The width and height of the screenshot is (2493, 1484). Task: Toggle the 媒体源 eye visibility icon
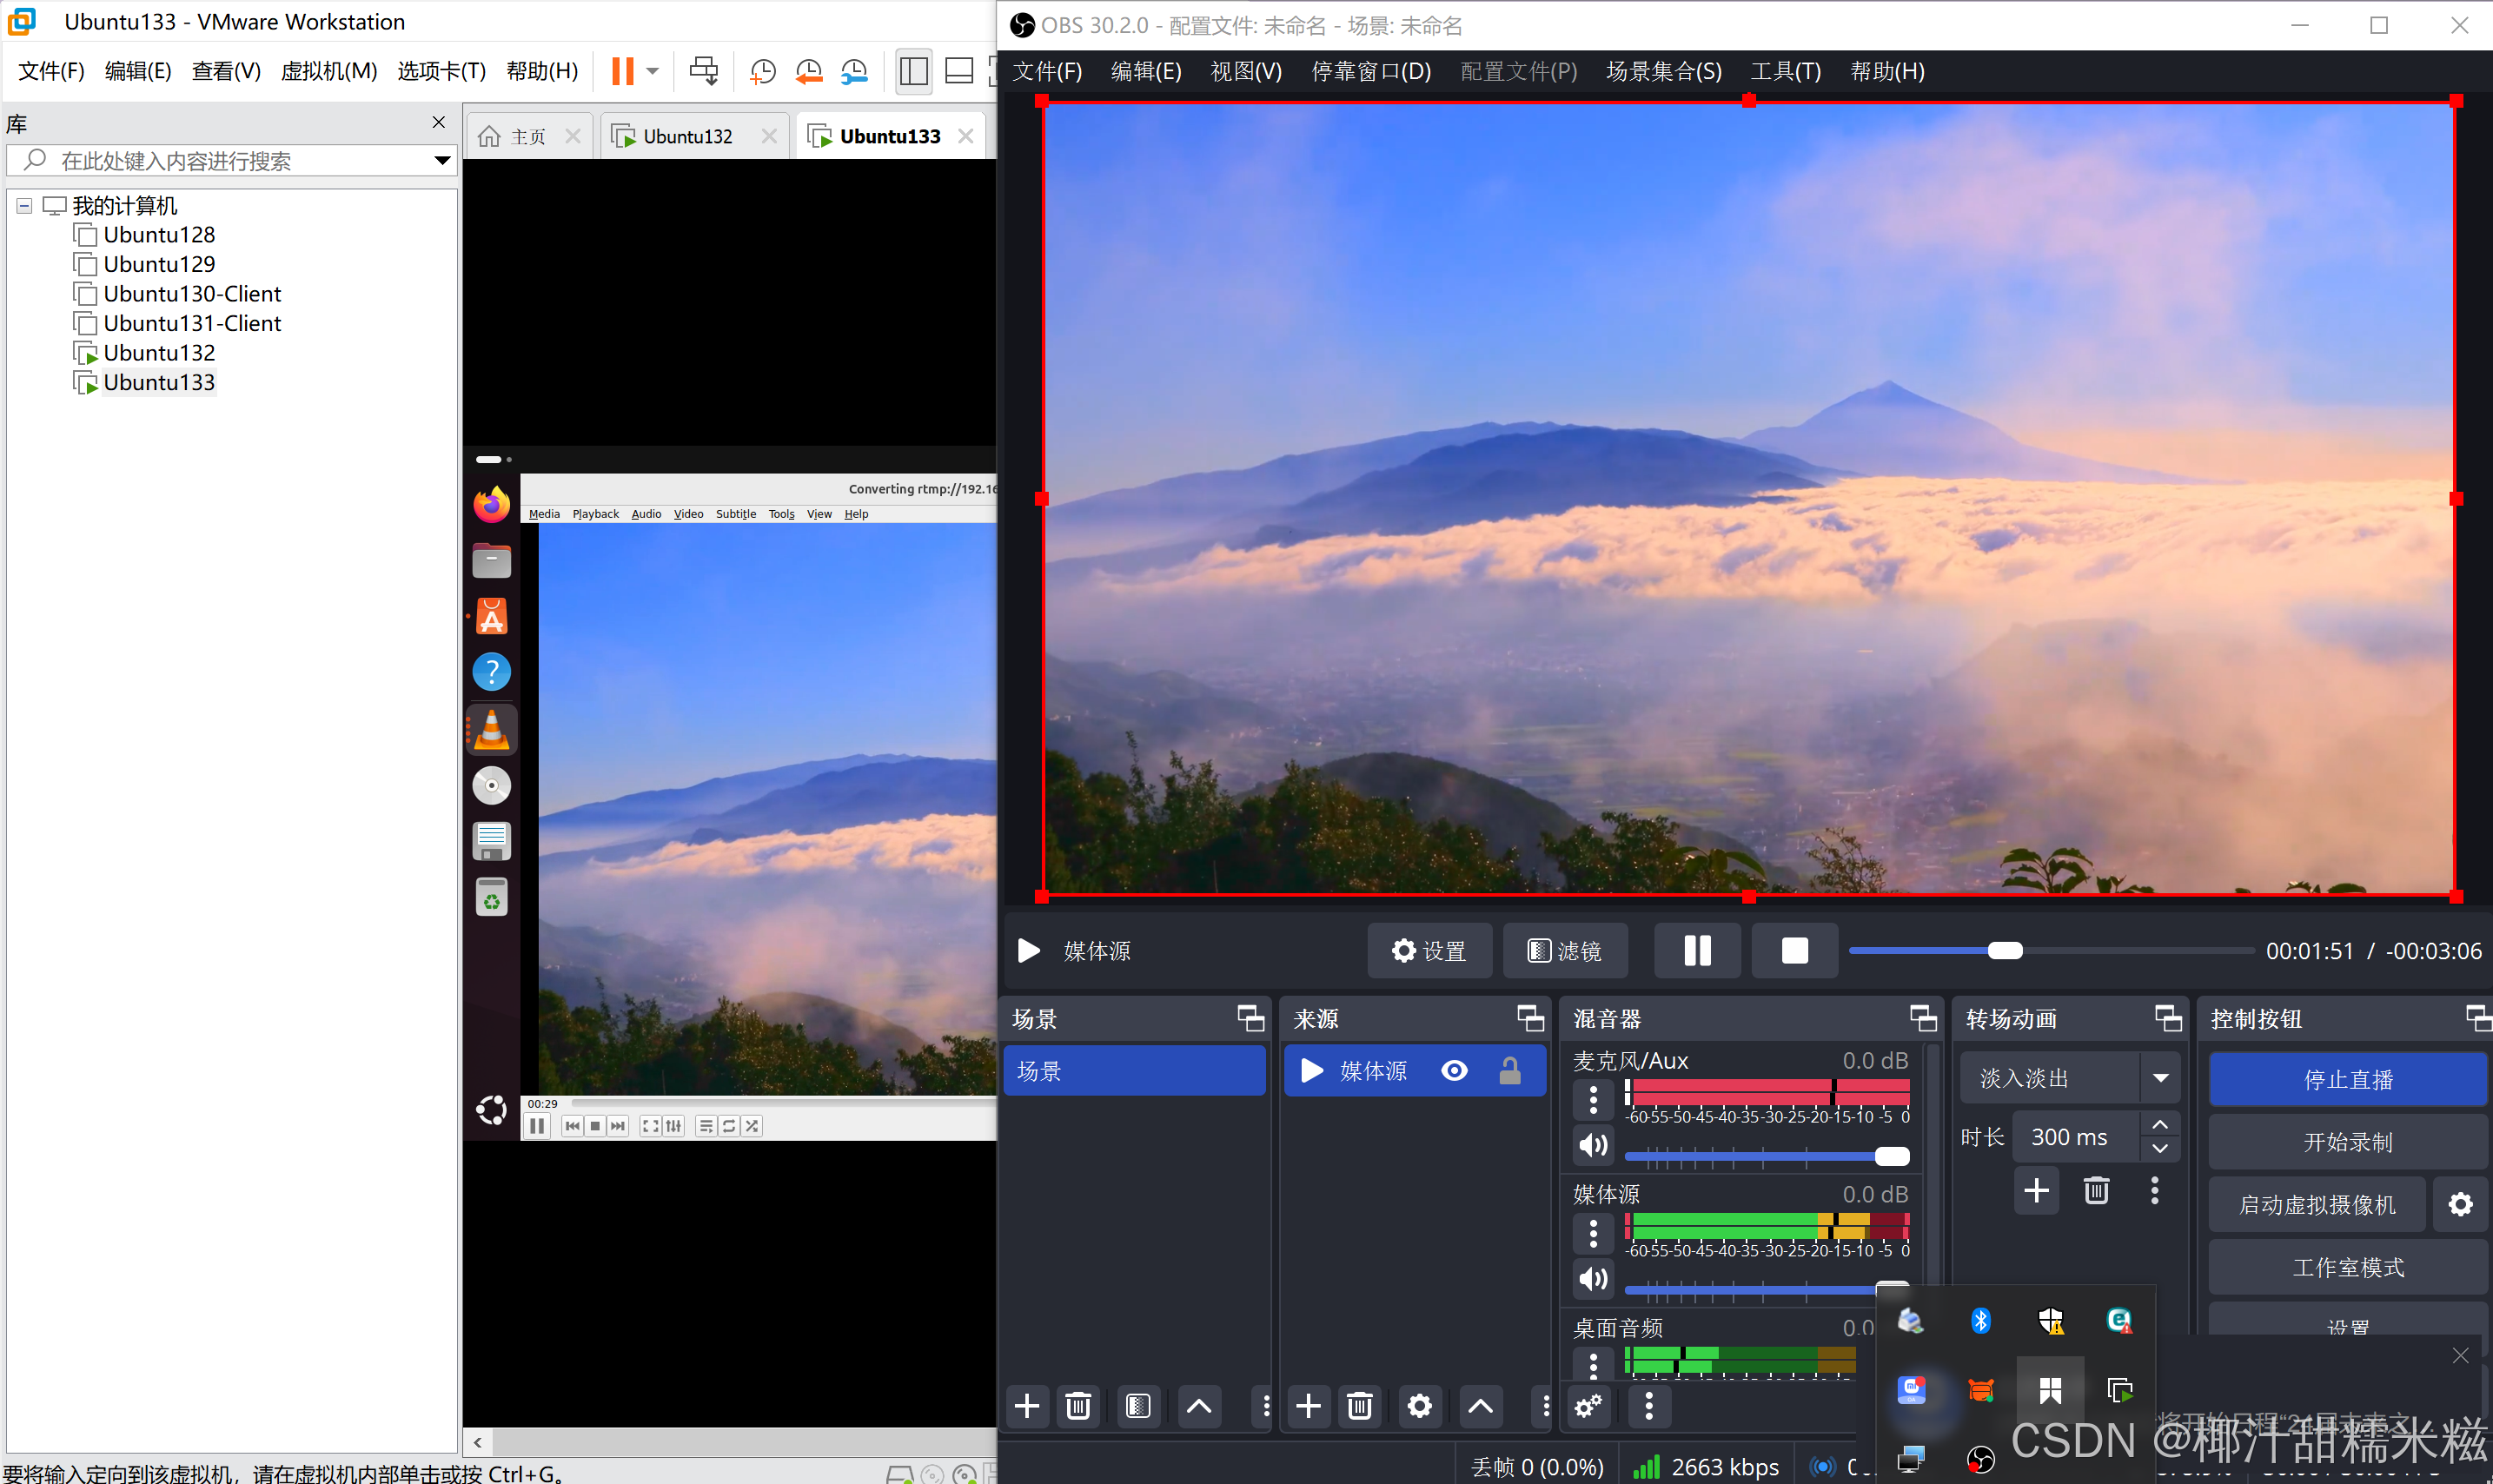(x=1454, y=1071)
